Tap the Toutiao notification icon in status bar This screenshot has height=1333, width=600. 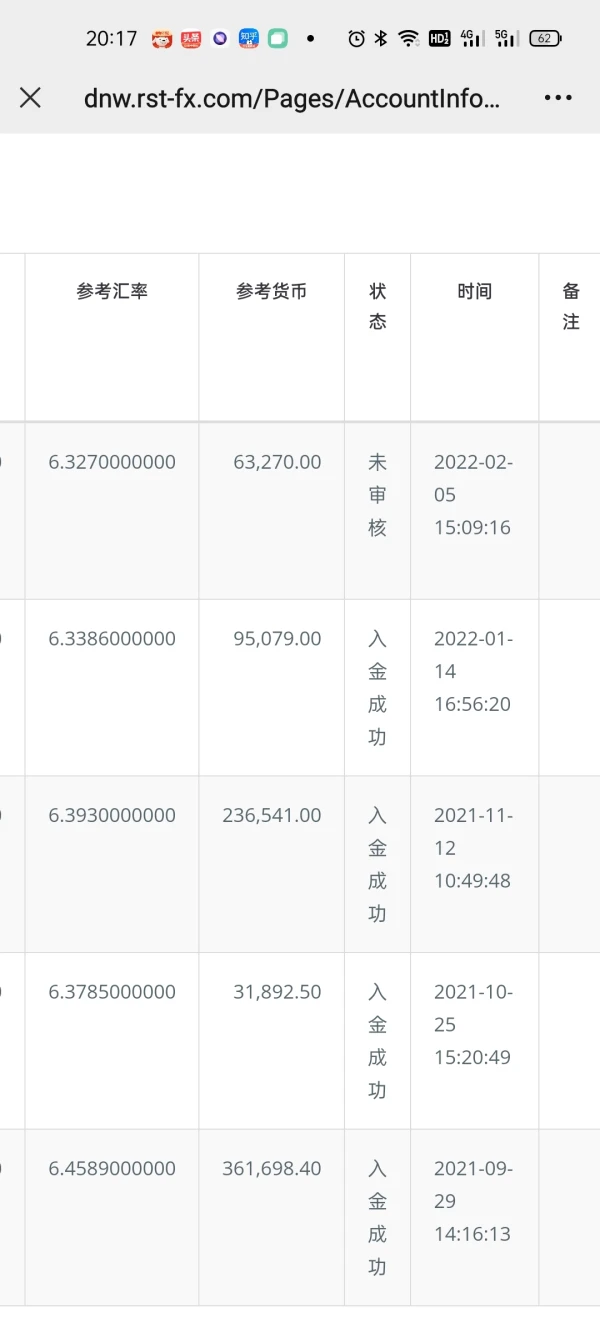pos(191,39)
